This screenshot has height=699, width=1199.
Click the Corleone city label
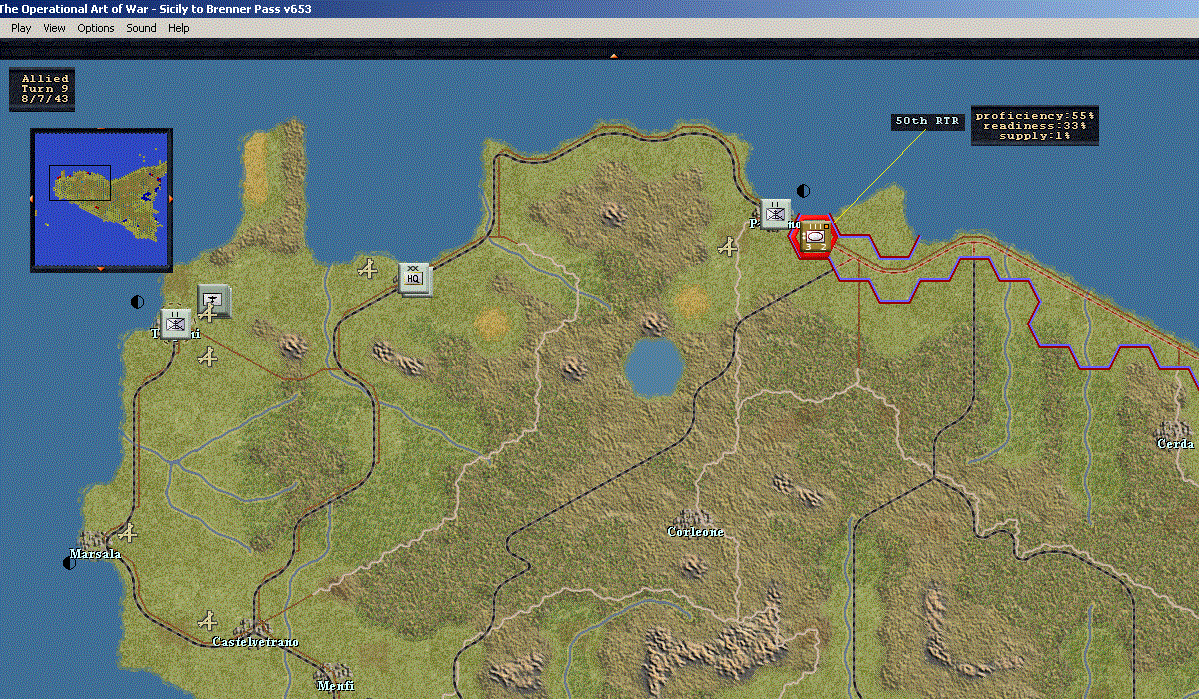[x=695, y=532]
